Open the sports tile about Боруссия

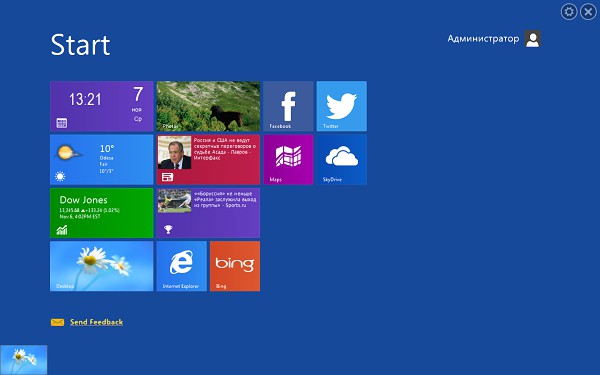point(208,213)
